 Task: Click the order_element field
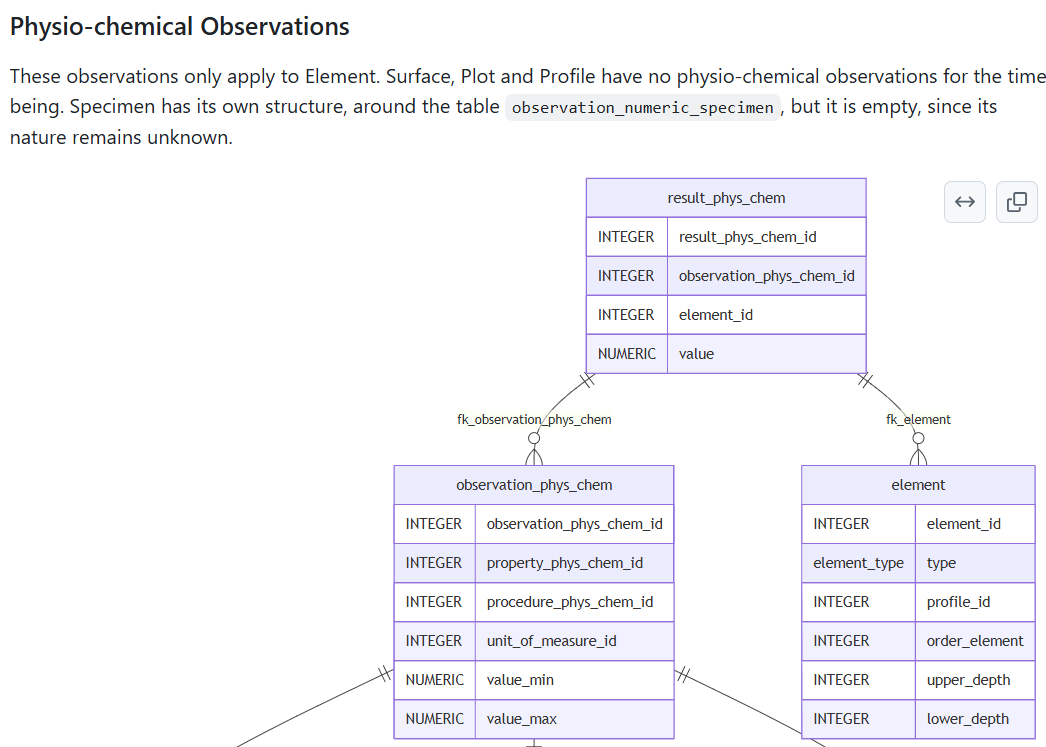[974, 641]
